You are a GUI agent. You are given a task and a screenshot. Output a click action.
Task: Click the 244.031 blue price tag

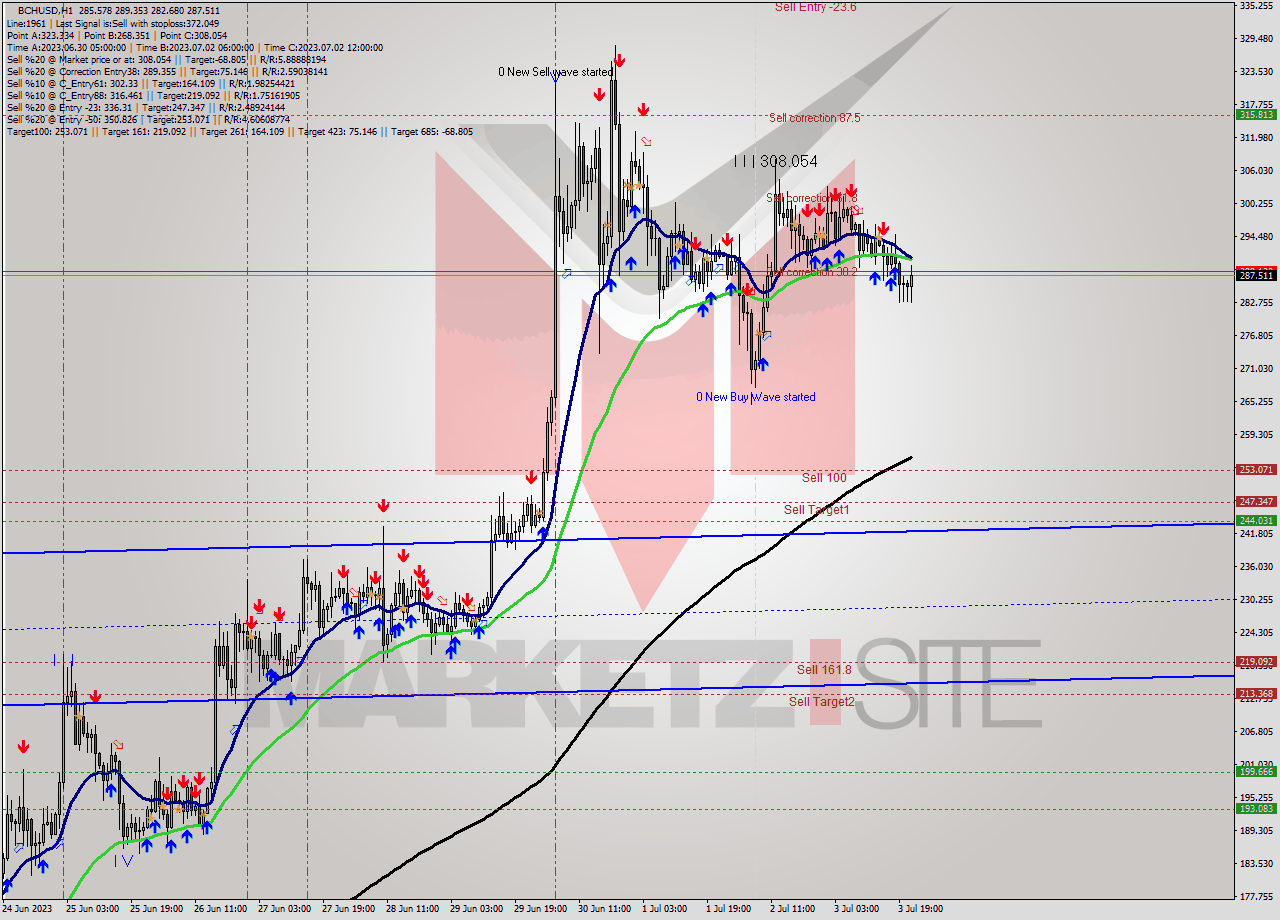(x=1256, y=520)
